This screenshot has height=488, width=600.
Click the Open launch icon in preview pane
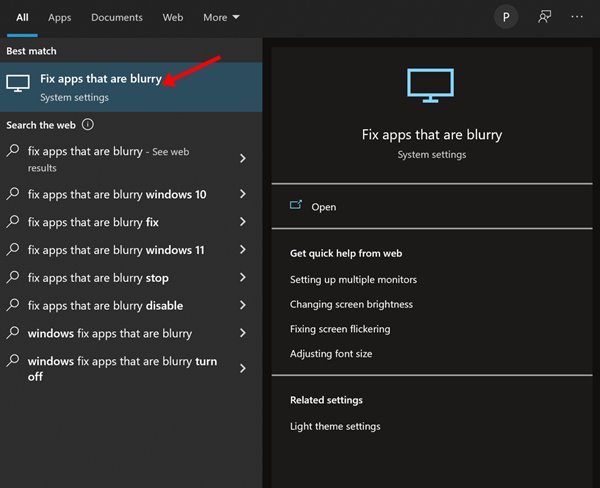296,206
